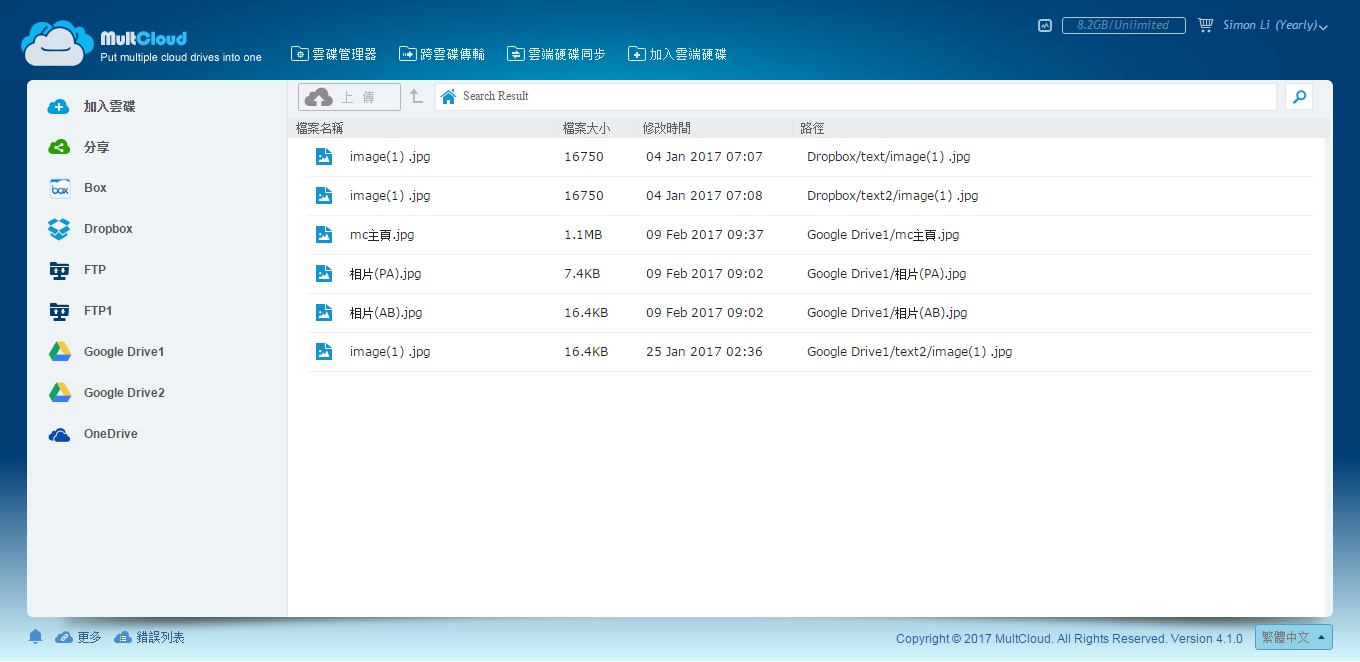Viewport: 1360px width, 662px height.
Task: Expand the Simon Li account dropdown
Action: click(x=1275, y=26)
